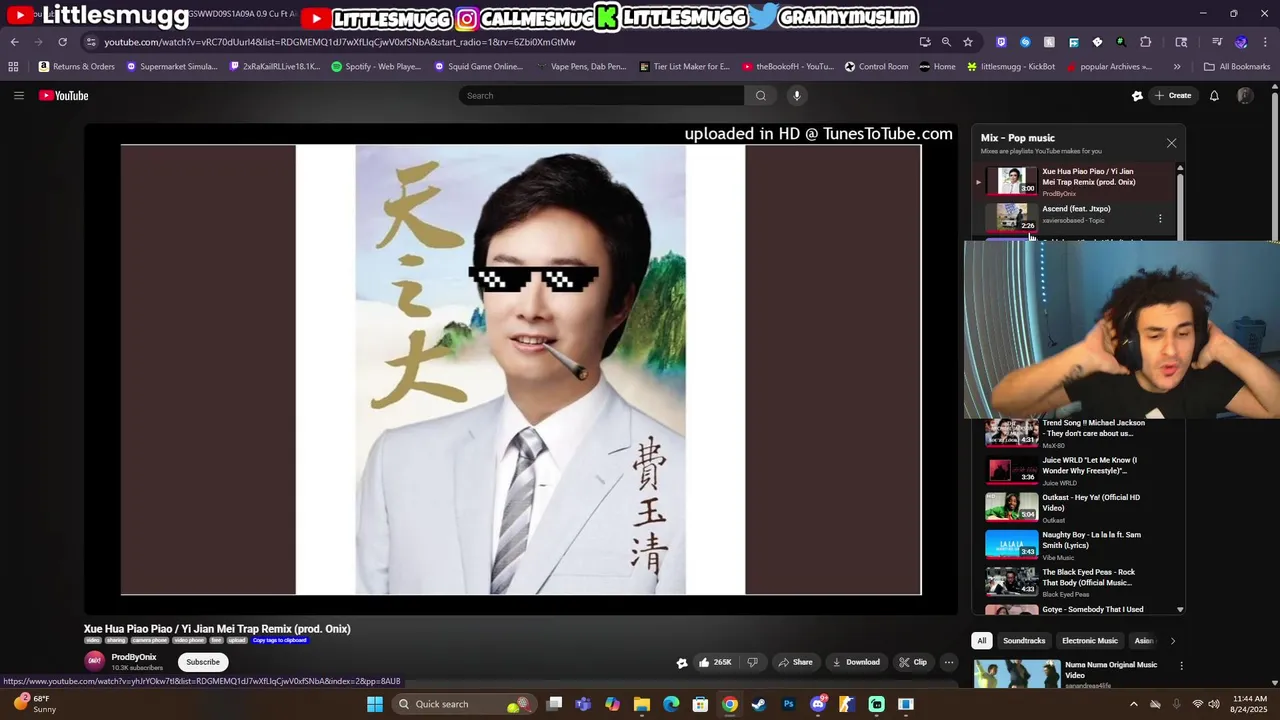The image size is (1280, 720).
Task: Clip the video
Action: click(912, 662)
